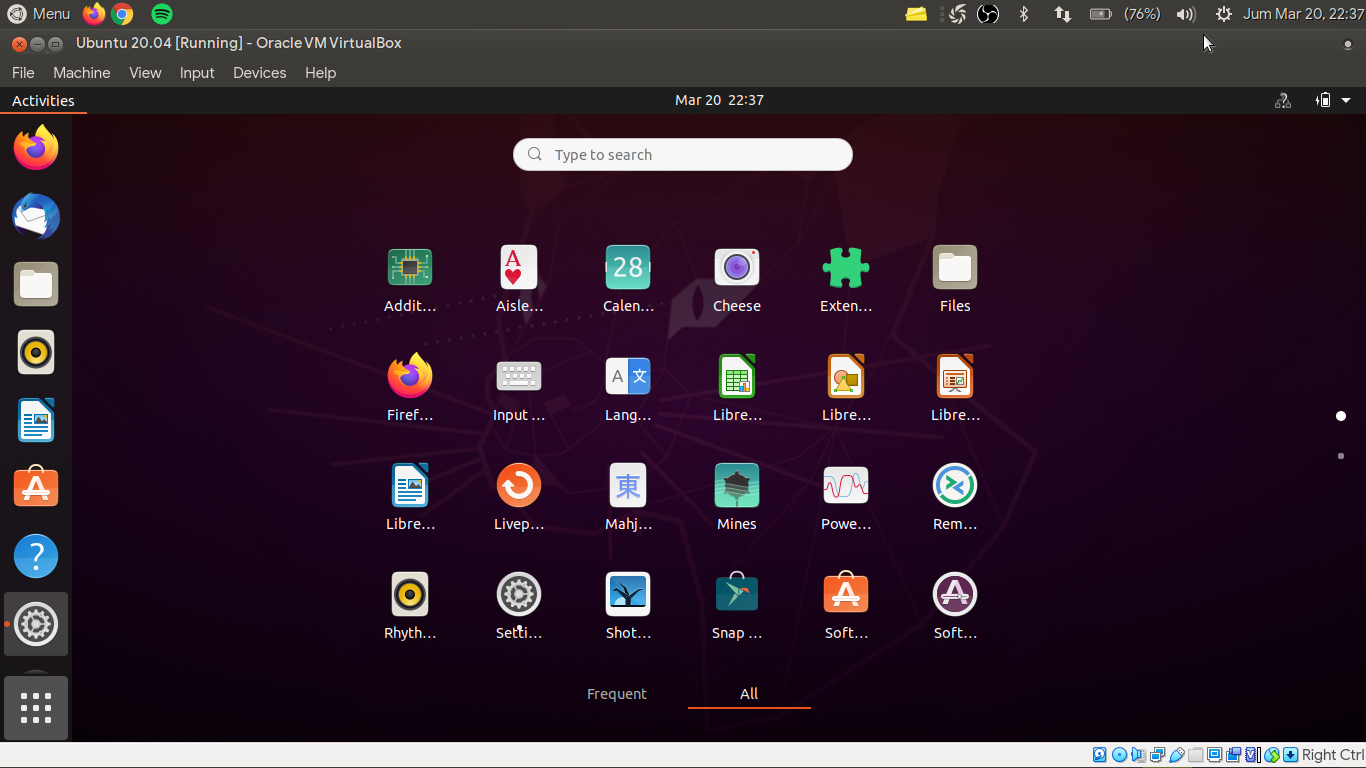Open Thunderbird mail from the dock
1366x768 pixels.
click(36, 216)
